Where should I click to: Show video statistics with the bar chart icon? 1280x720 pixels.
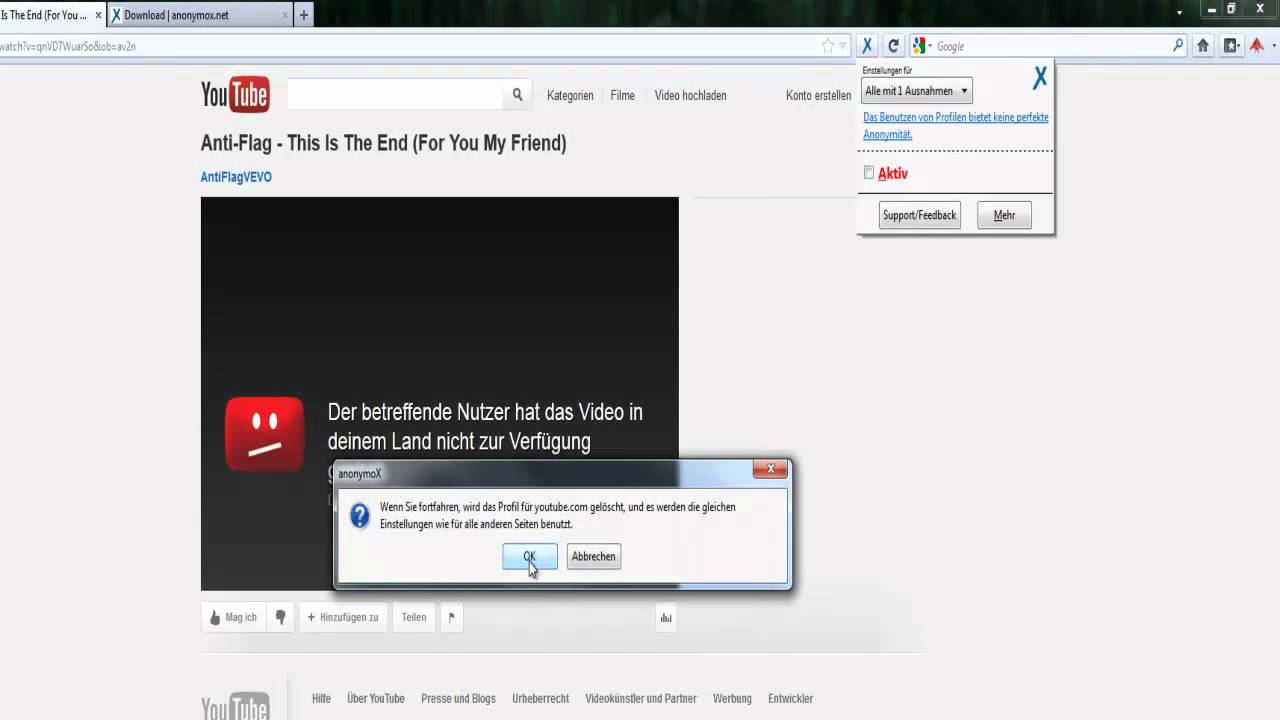666,618
